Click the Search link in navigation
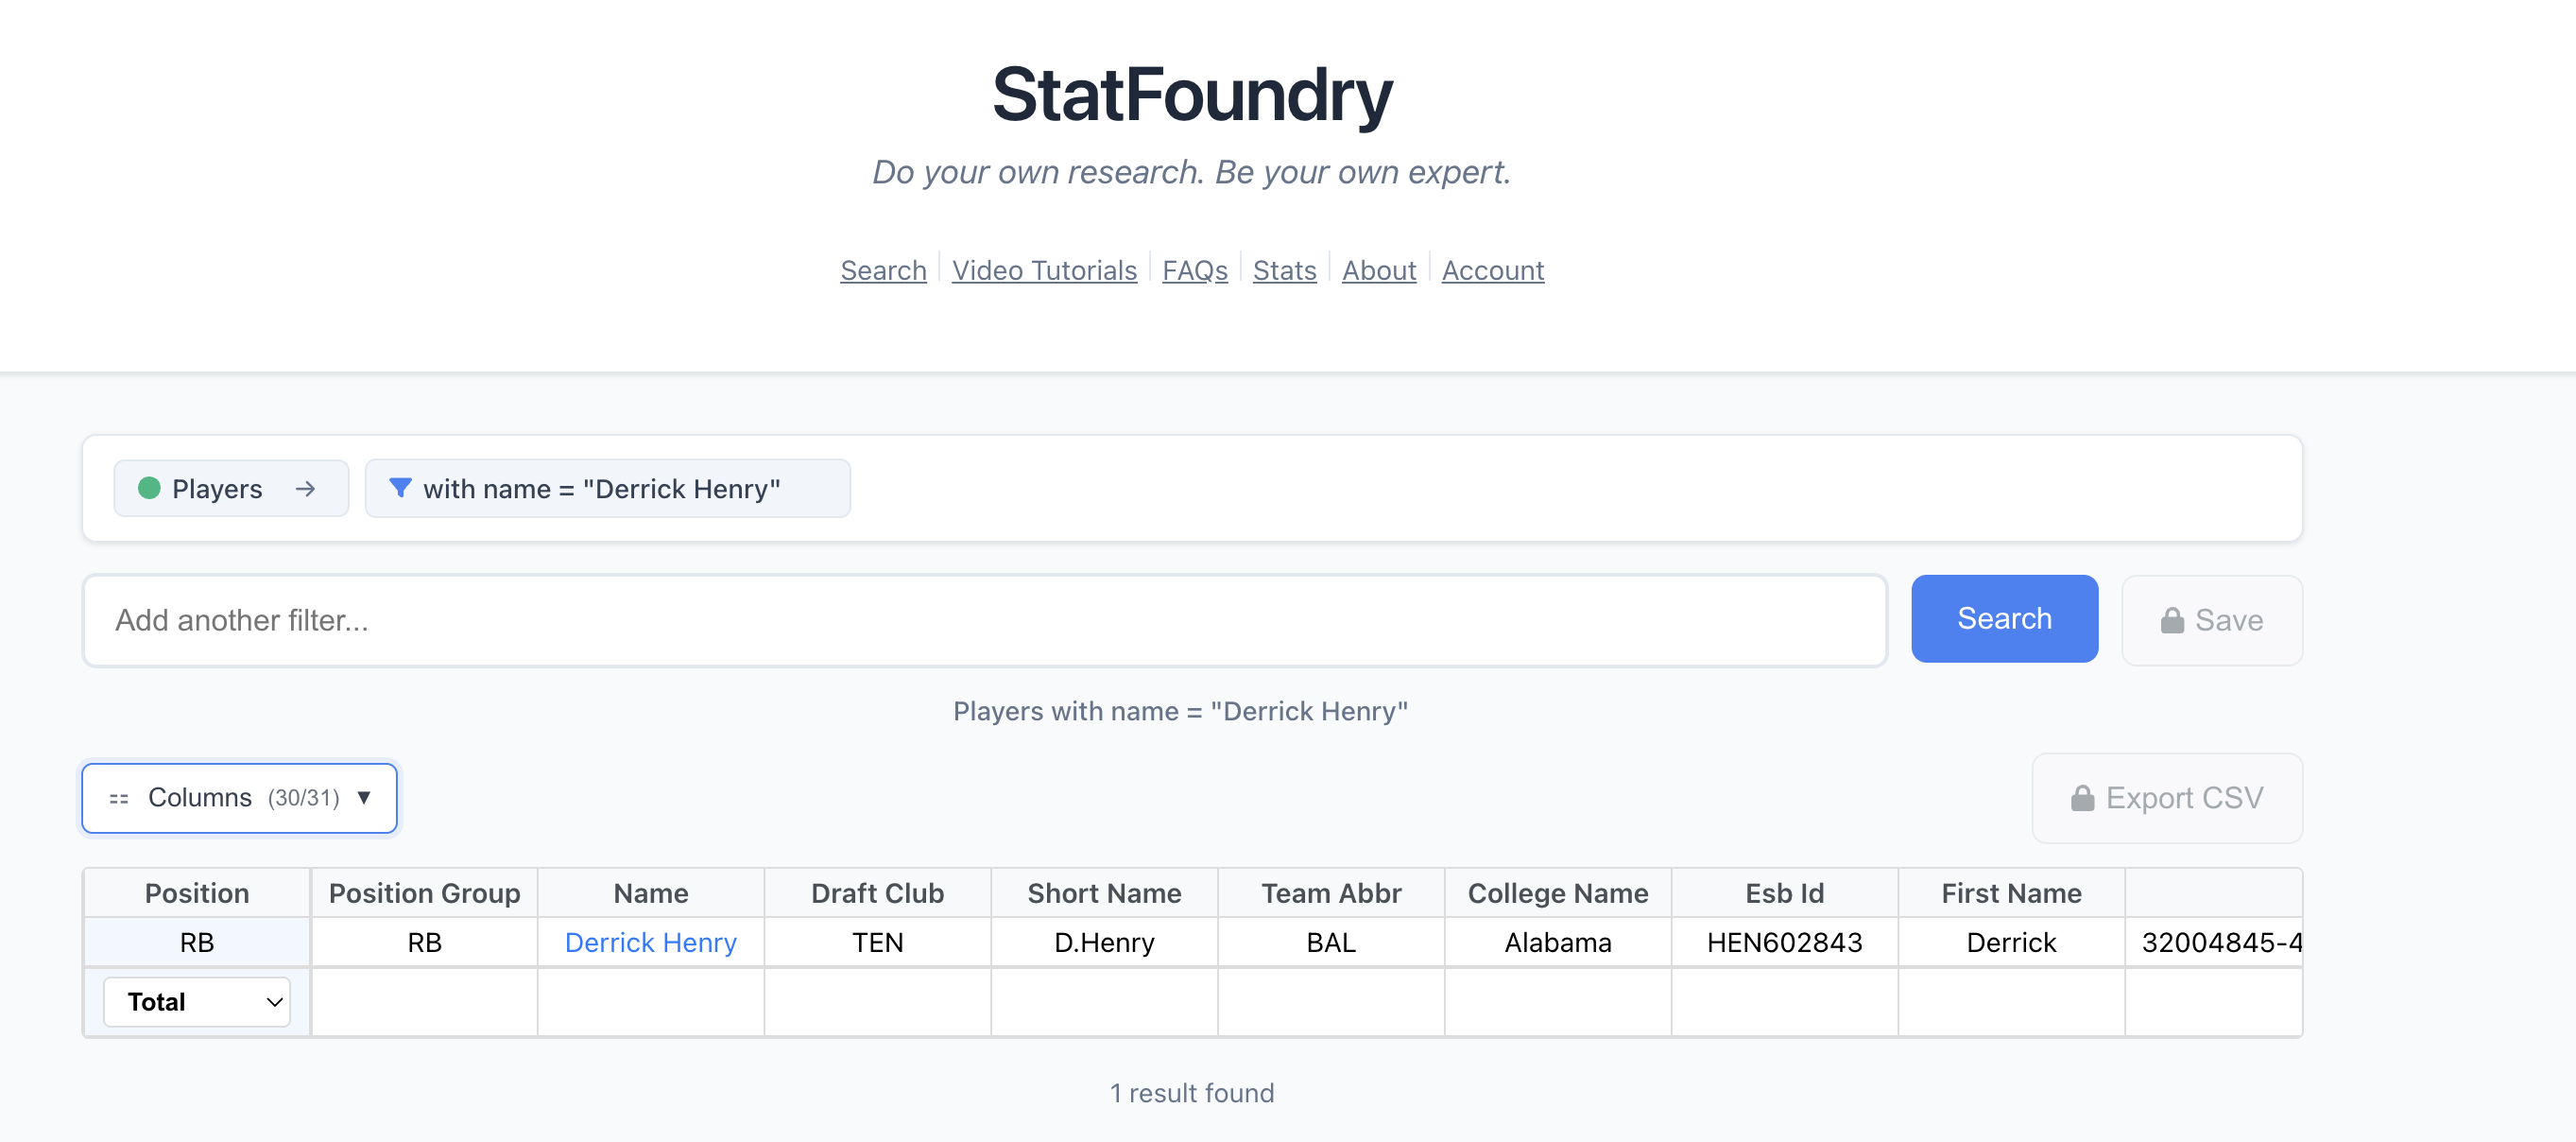The height and width of the screenshot is (1142, 2576). pyautogui.click(x=883, y=270)
